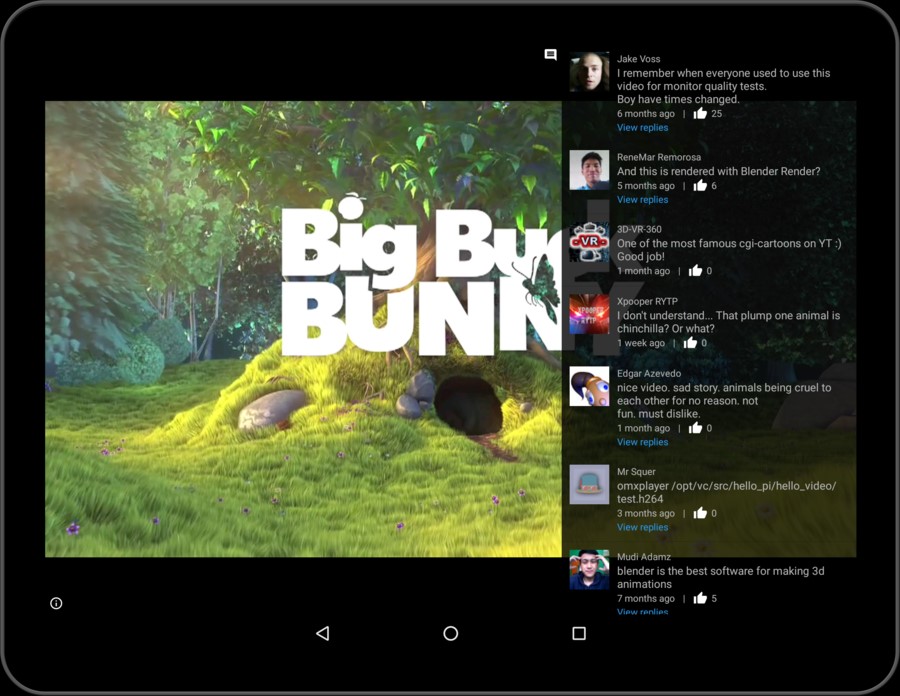Tap the Android home button
This screenshot has height=696, width=900.
point(451,633)
